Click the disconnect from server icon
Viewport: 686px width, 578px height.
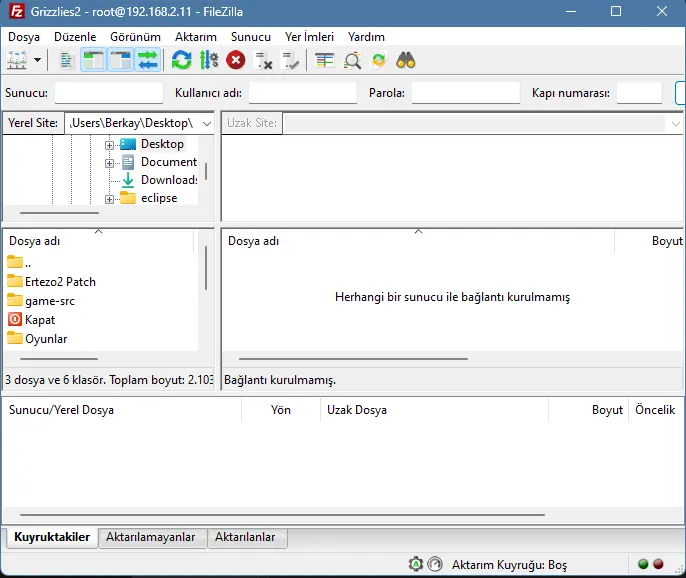tap(264, 60)
